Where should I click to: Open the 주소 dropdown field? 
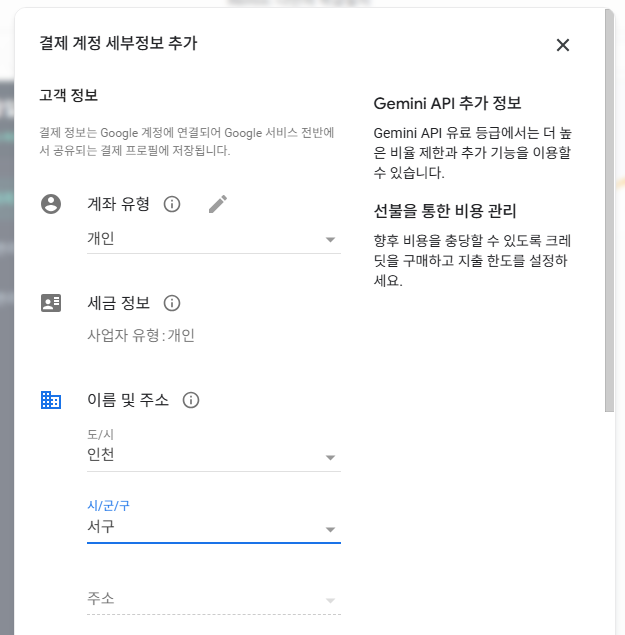pyautogui.click(x=214, y=599)
